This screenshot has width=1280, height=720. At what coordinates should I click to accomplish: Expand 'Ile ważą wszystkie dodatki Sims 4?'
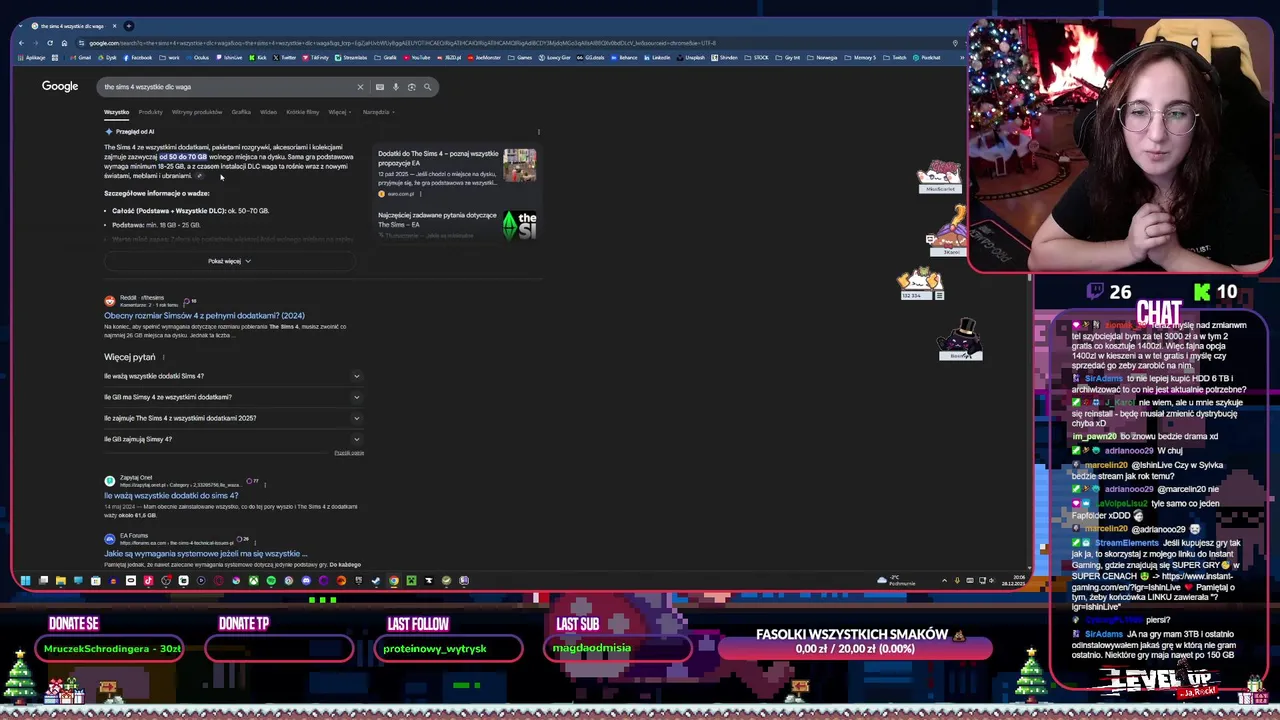[233, 376]
